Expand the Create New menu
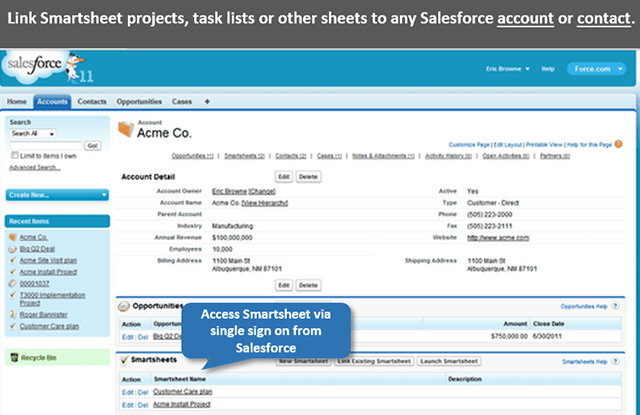Viewport: 640px width, 415px height. [x=54, y=195]
